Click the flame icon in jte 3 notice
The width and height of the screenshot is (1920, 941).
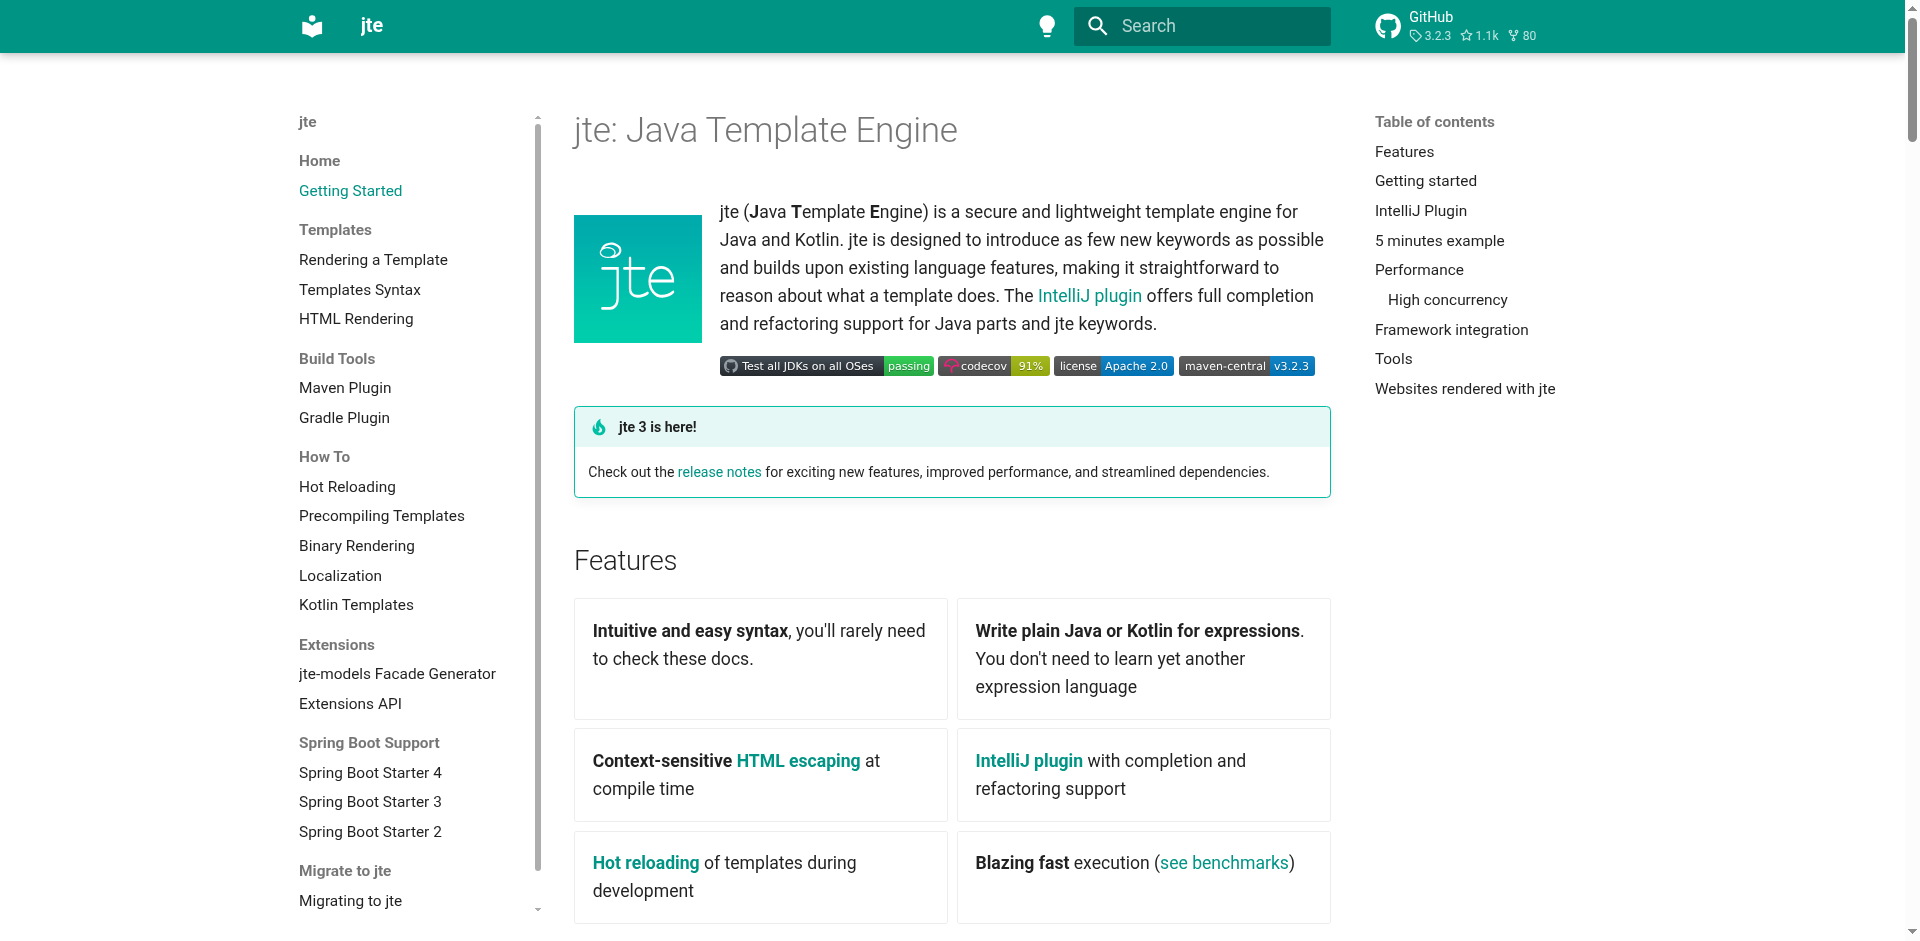(599, 428)
